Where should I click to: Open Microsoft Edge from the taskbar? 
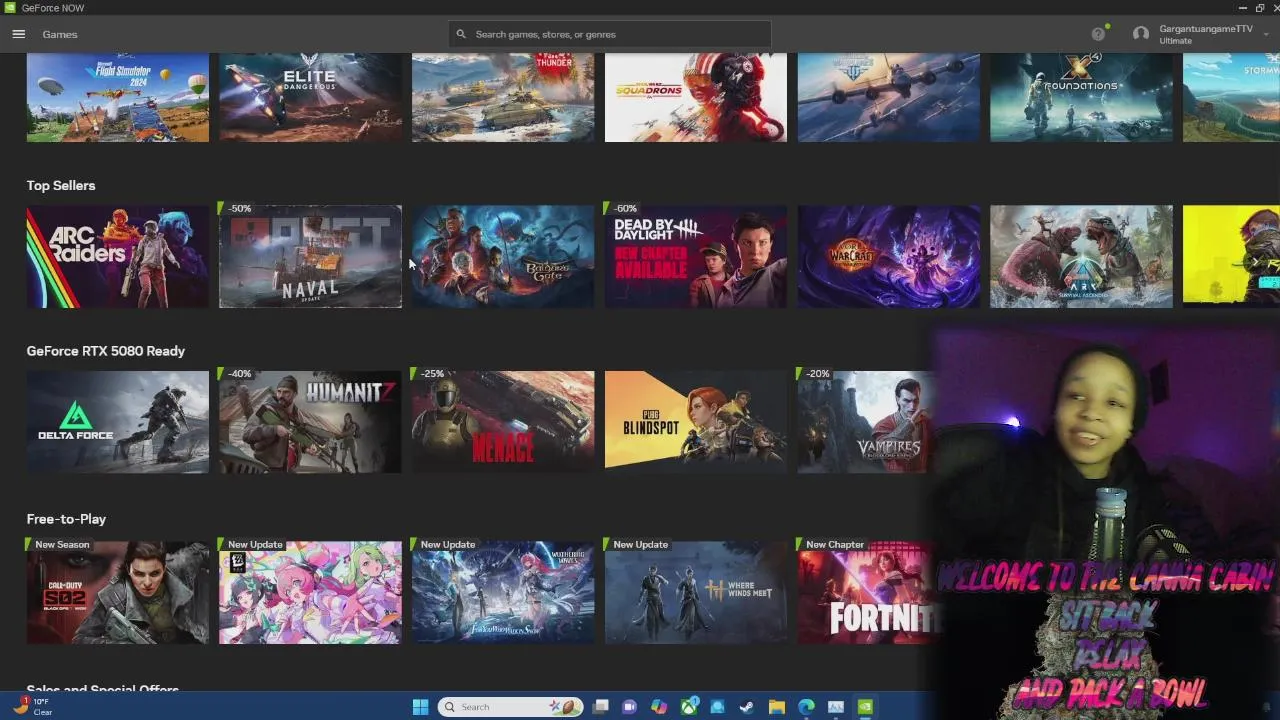point(806,707)
